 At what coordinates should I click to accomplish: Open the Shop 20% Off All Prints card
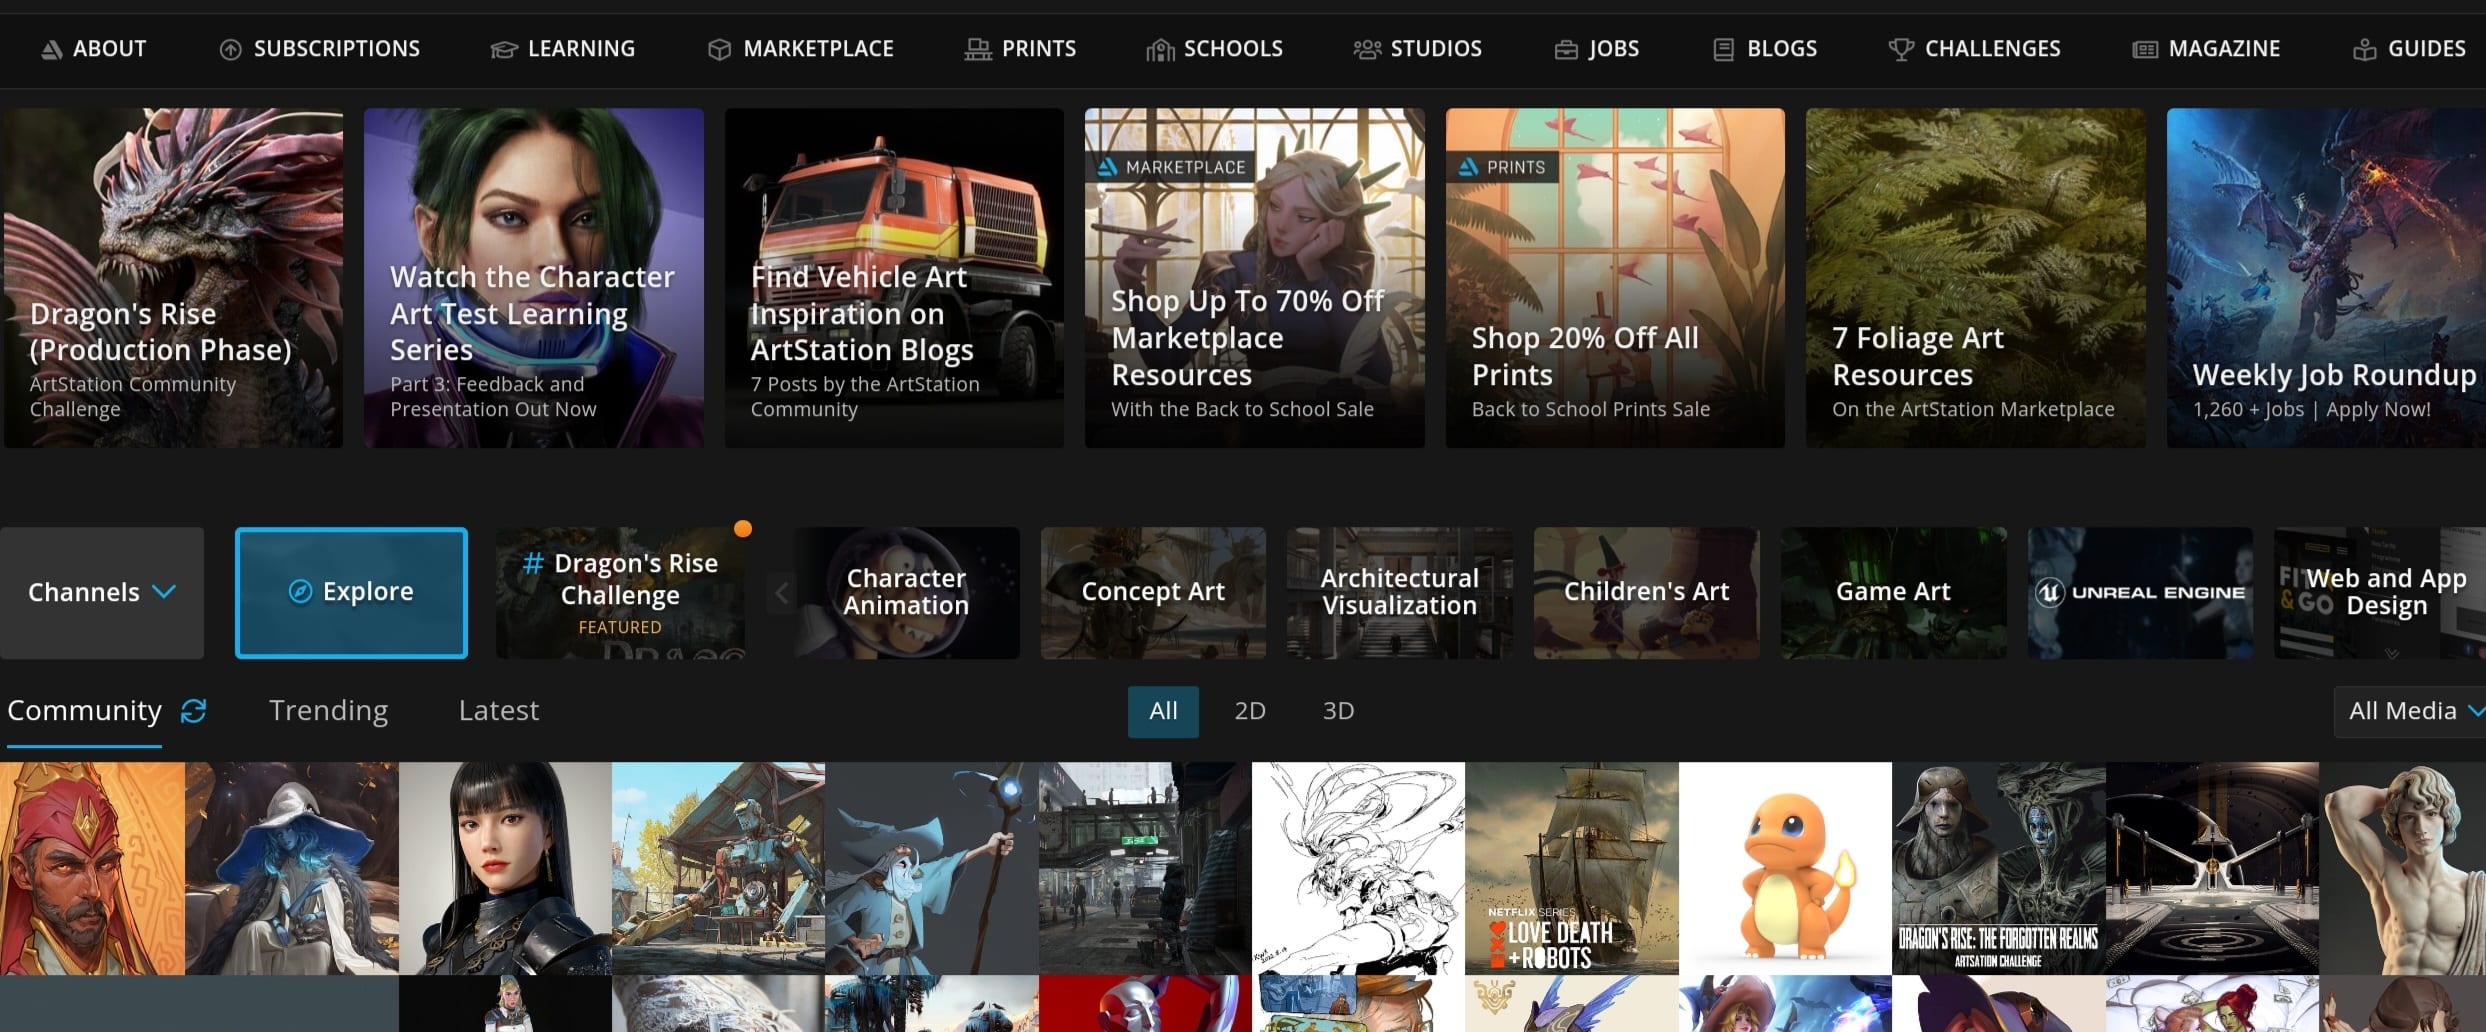coord(1615,278)
